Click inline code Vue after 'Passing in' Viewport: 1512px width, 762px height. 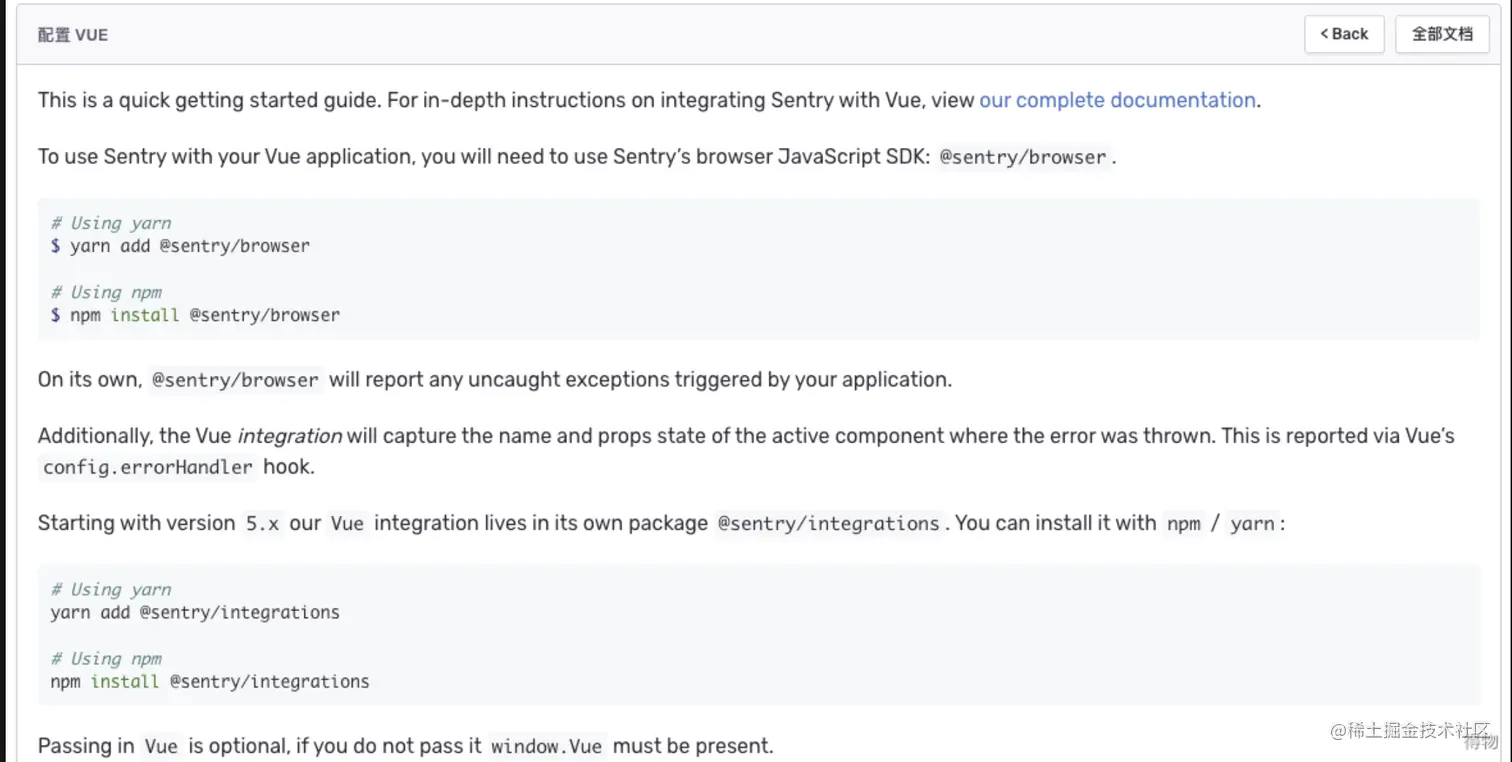pos(161,747)
